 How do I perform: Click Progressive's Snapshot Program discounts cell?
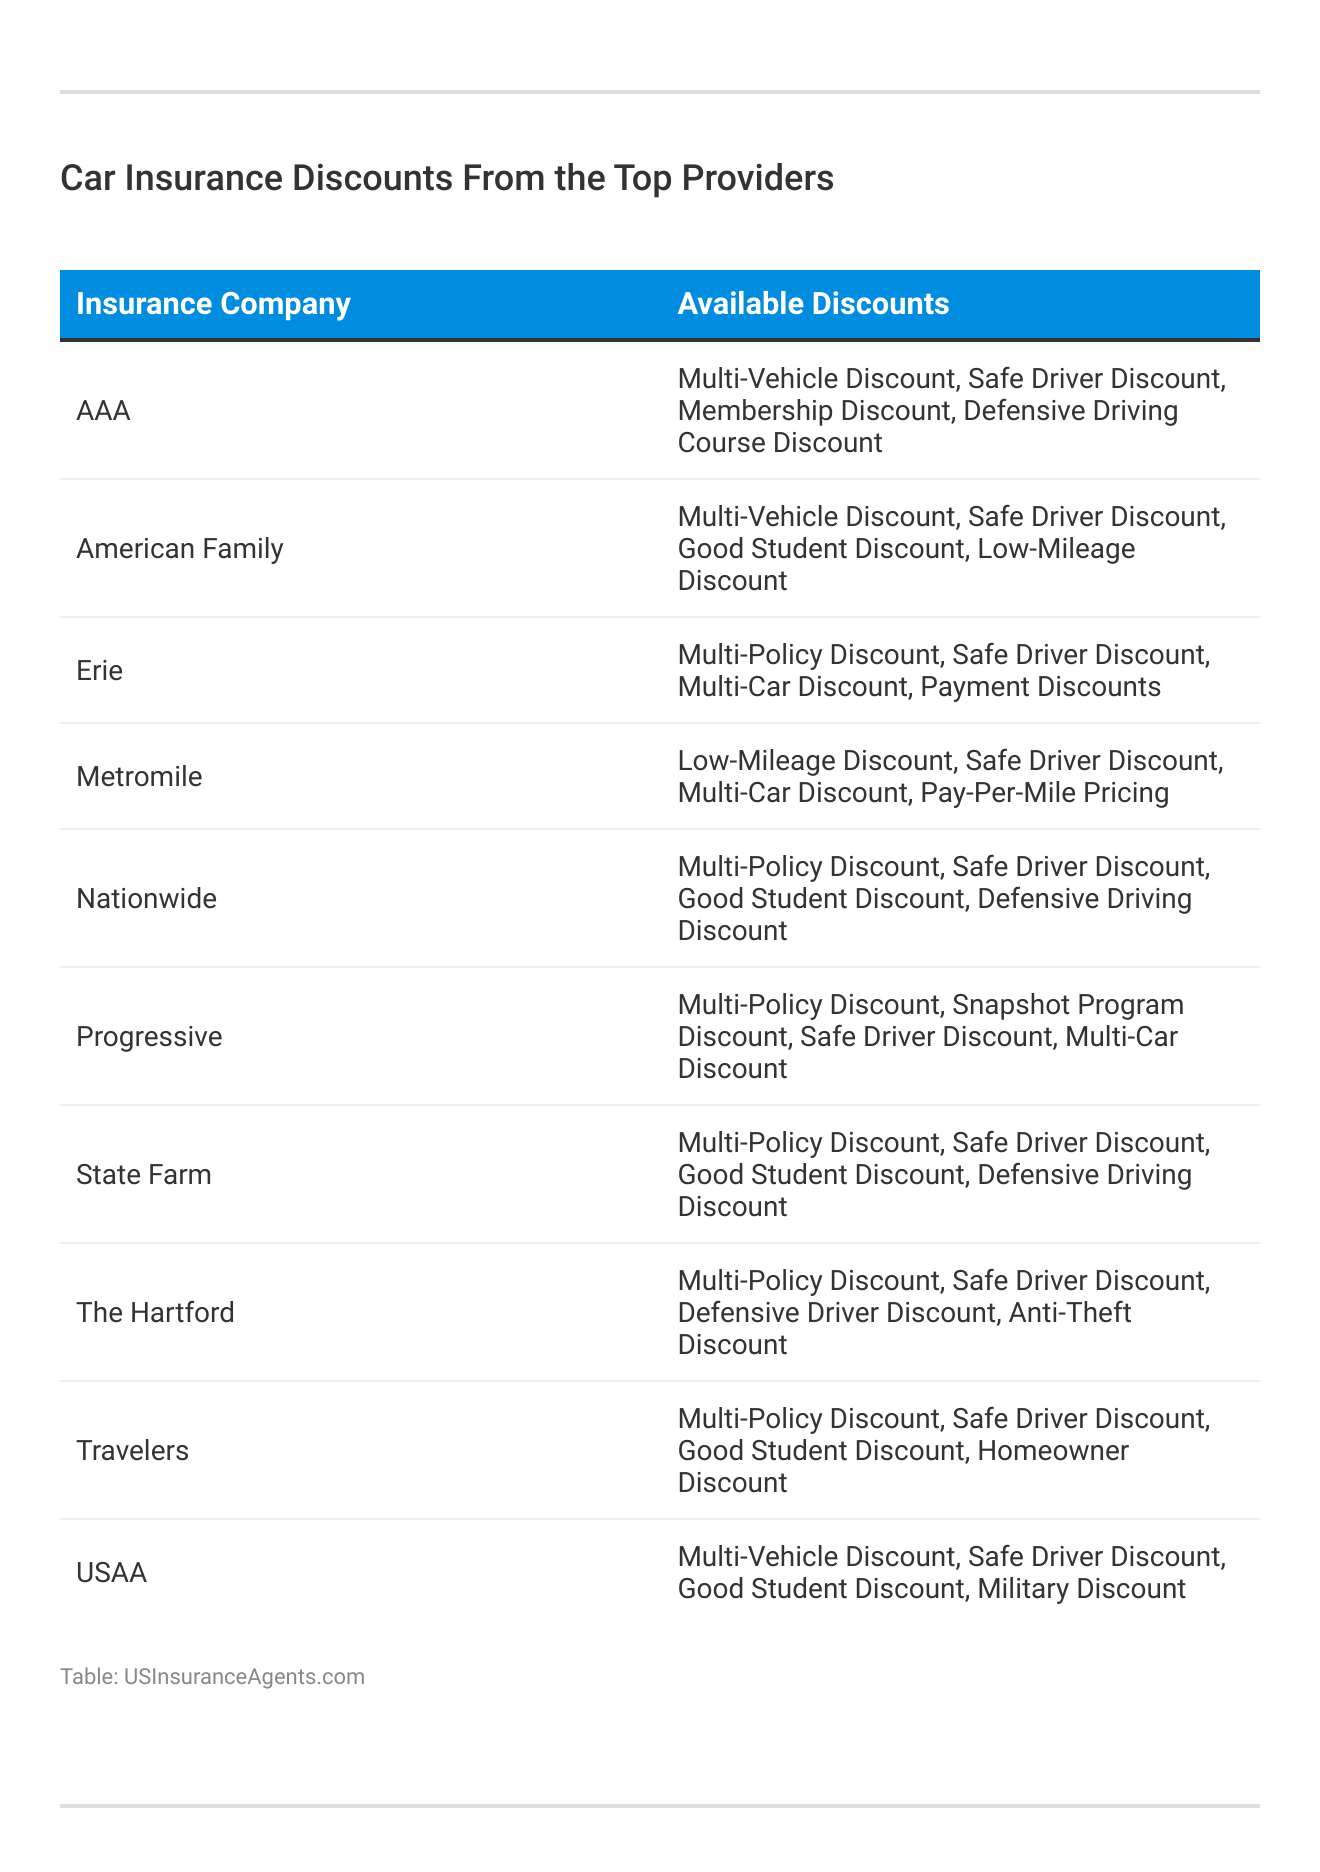(x=930, y=1037)
